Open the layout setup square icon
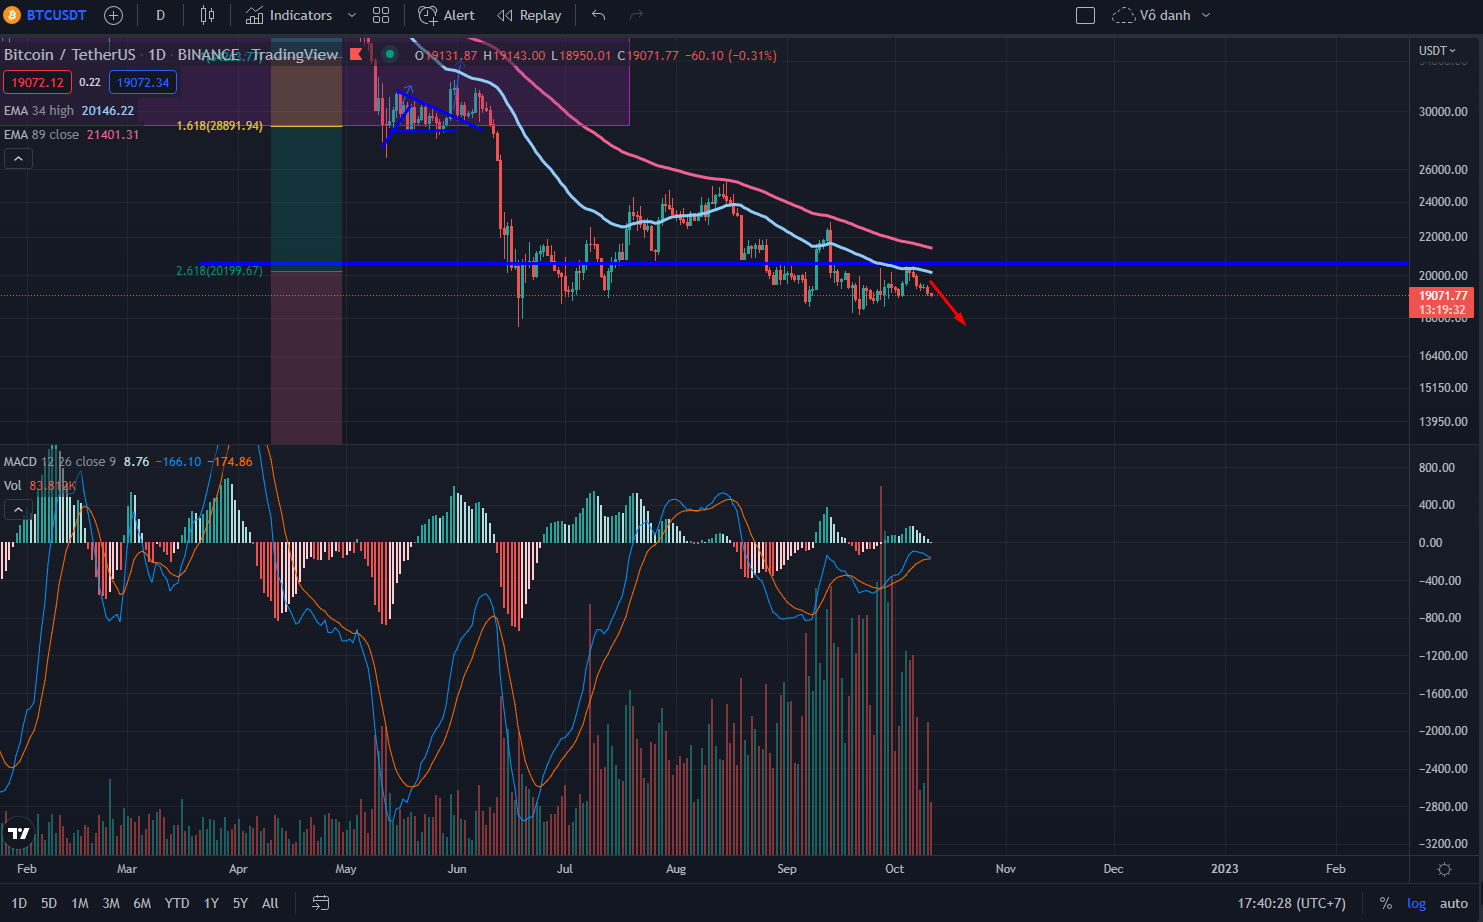The height and width of the screenshot is (922, 1483). pos(1085,15)
